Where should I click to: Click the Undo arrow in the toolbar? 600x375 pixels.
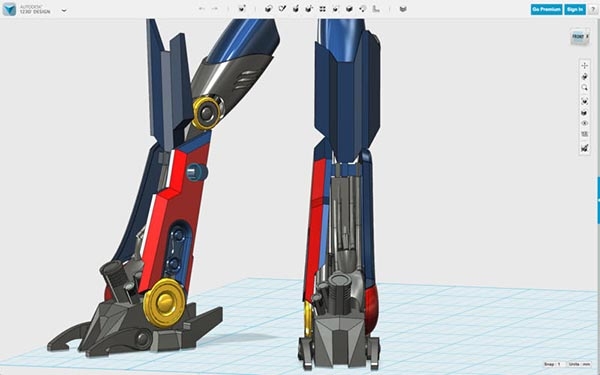202,9
